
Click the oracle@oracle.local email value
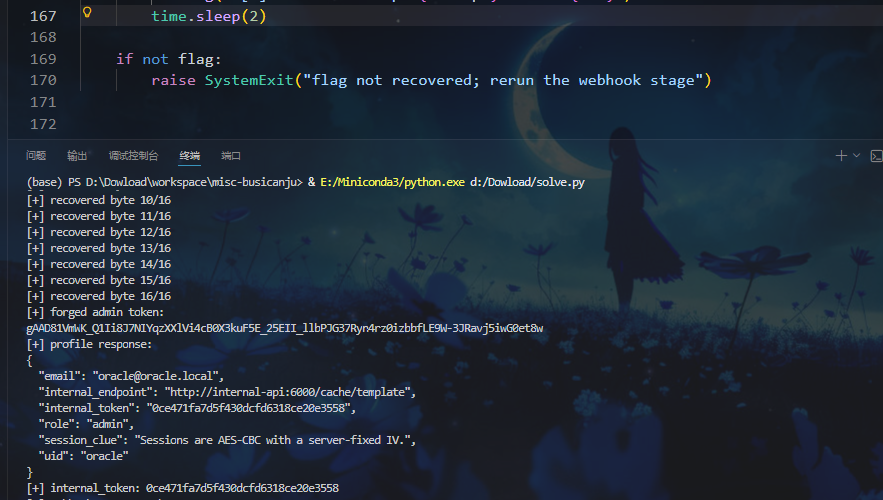click(158, 376)
